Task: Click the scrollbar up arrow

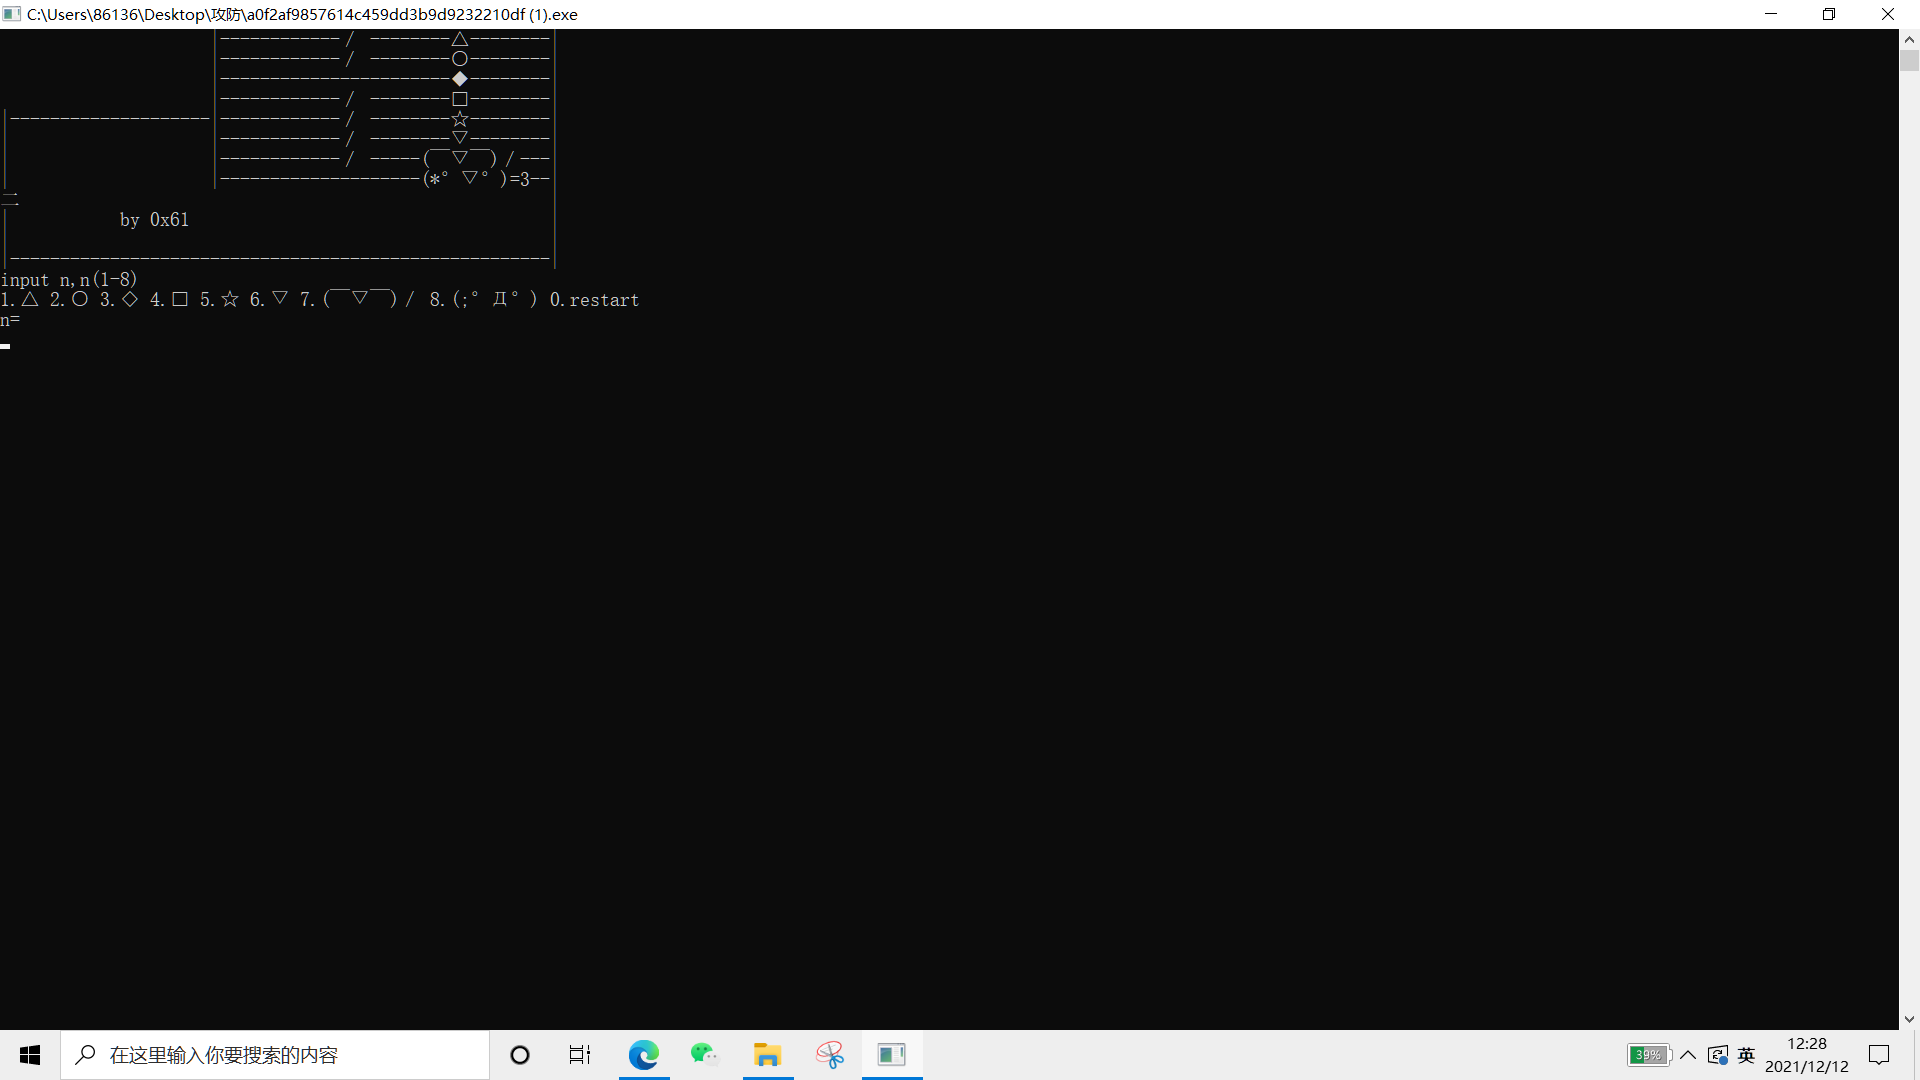Action: pyautogui.click(x=1909, y=40)
